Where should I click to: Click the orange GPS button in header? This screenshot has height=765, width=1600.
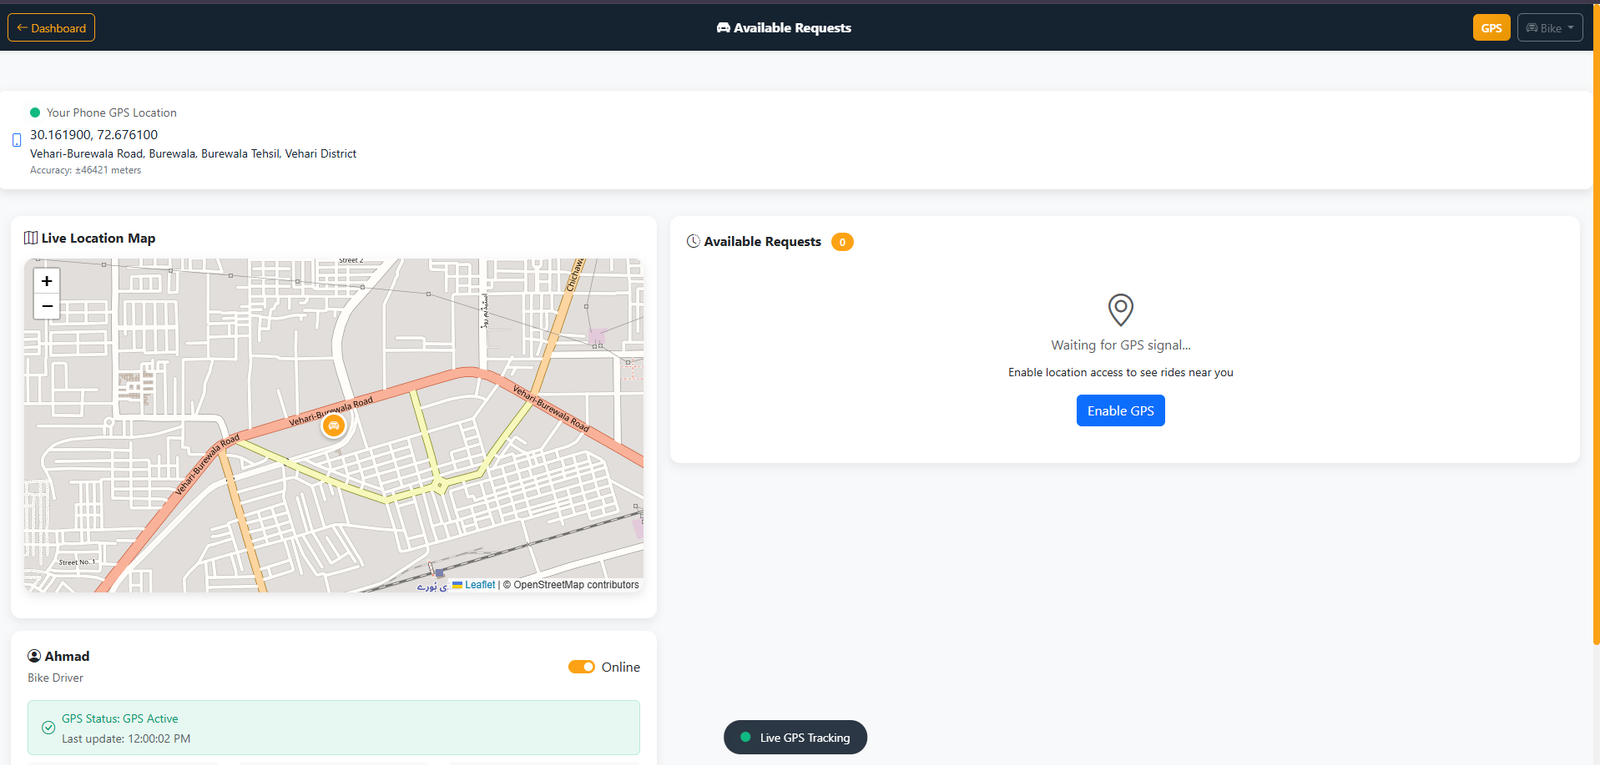point(1491,28)
